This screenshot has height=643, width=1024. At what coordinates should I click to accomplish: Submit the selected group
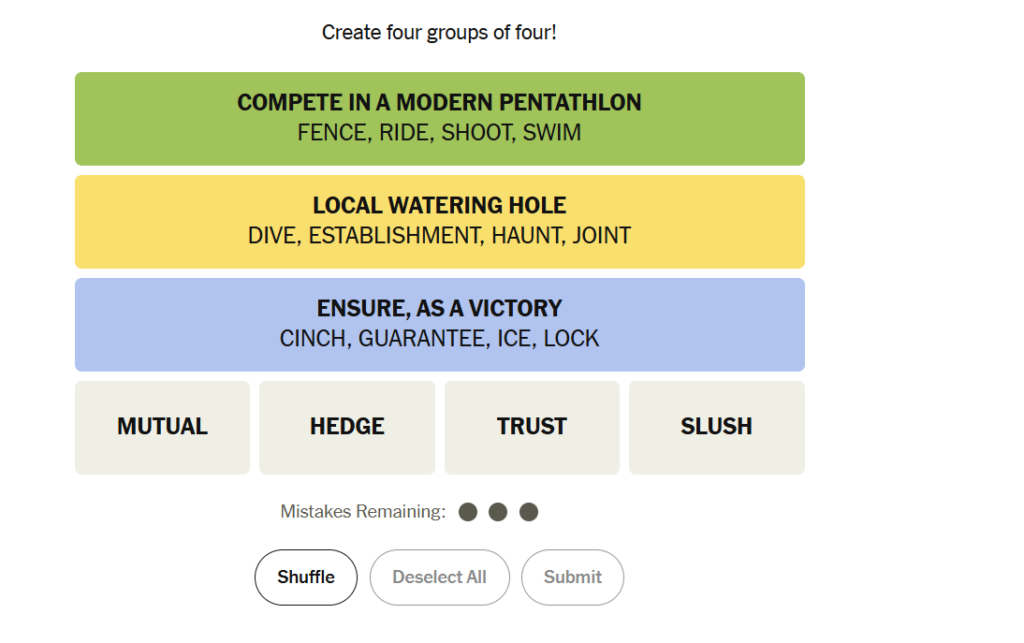tap(572, 577)
